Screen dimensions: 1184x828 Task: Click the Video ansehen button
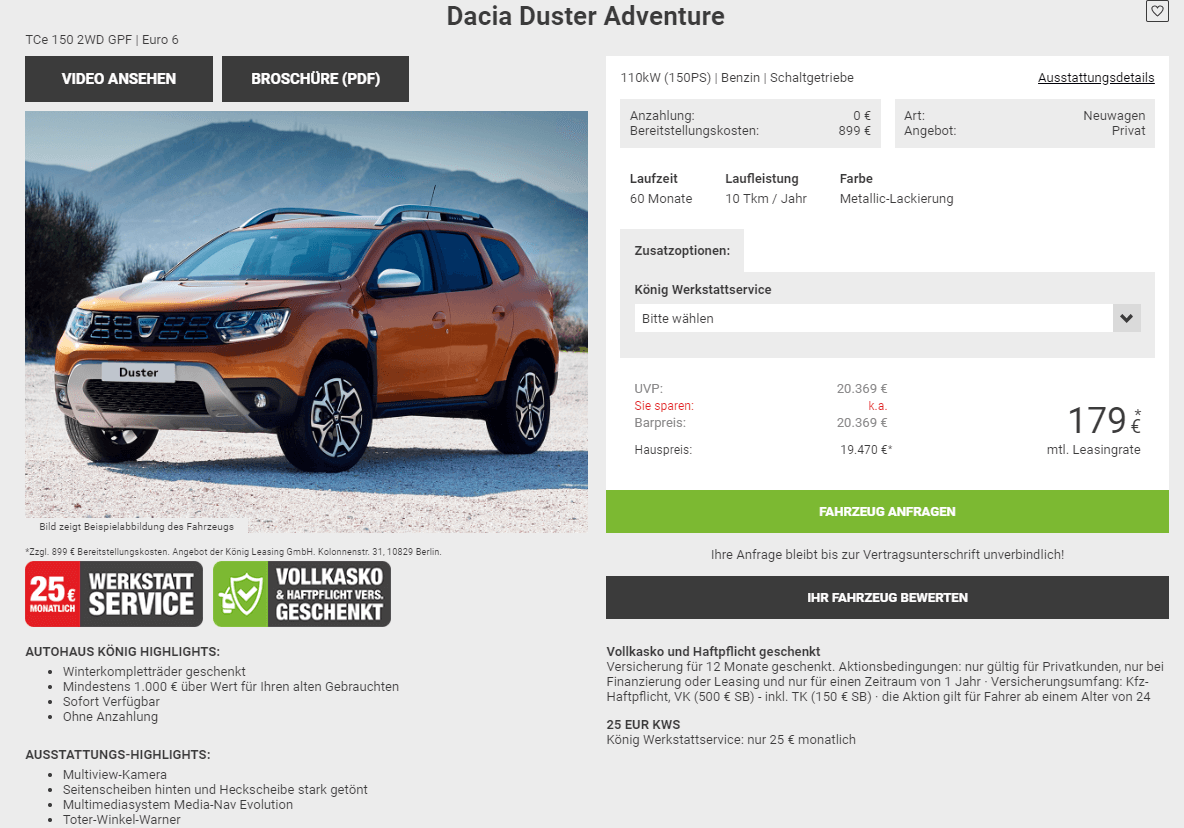(119, 78)
